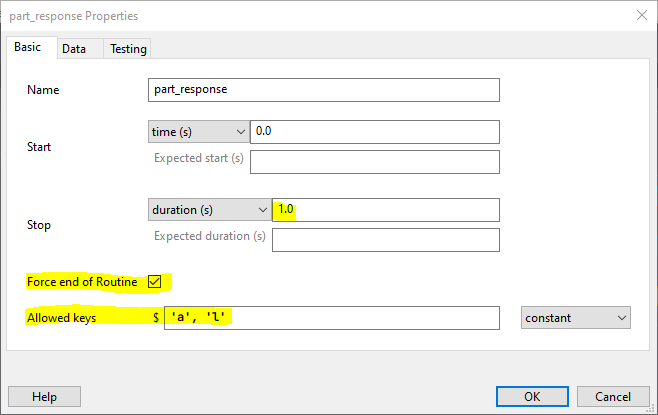Focus the Expected duration (s) field
The width and height of the screenshot is (658, 415).
coord(385,240)
